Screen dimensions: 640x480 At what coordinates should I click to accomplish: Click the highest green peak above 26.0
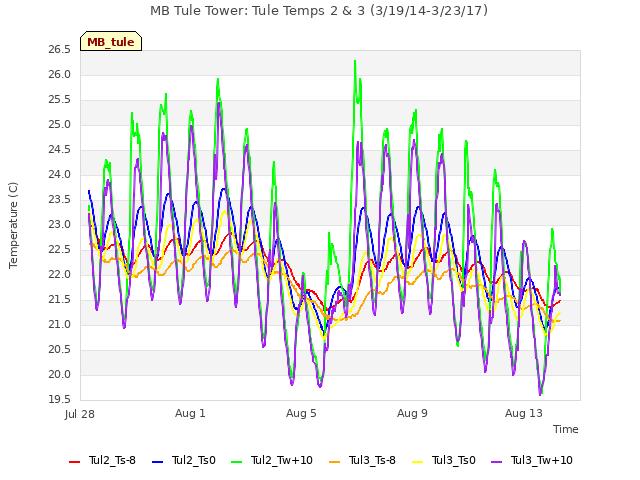point(355,61)
